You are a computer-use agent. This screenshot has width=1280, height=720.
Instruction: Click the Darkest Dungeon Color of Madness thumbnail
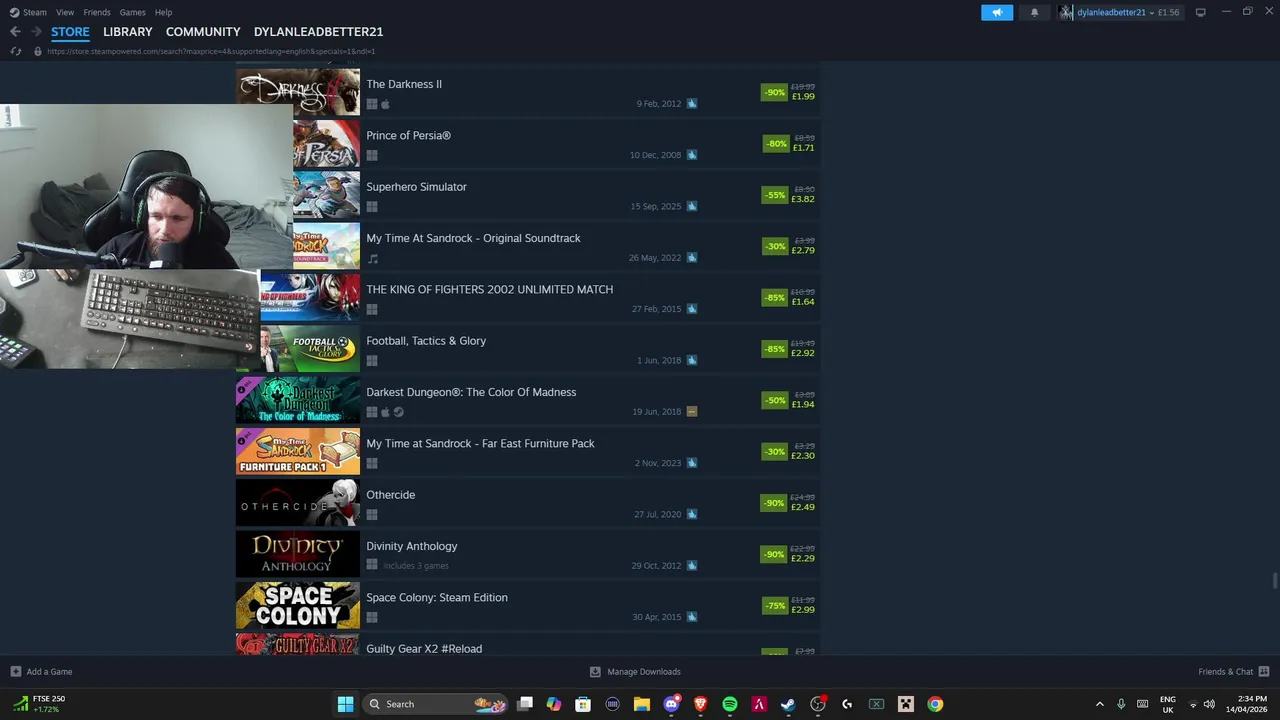click(x=298, y=400)
